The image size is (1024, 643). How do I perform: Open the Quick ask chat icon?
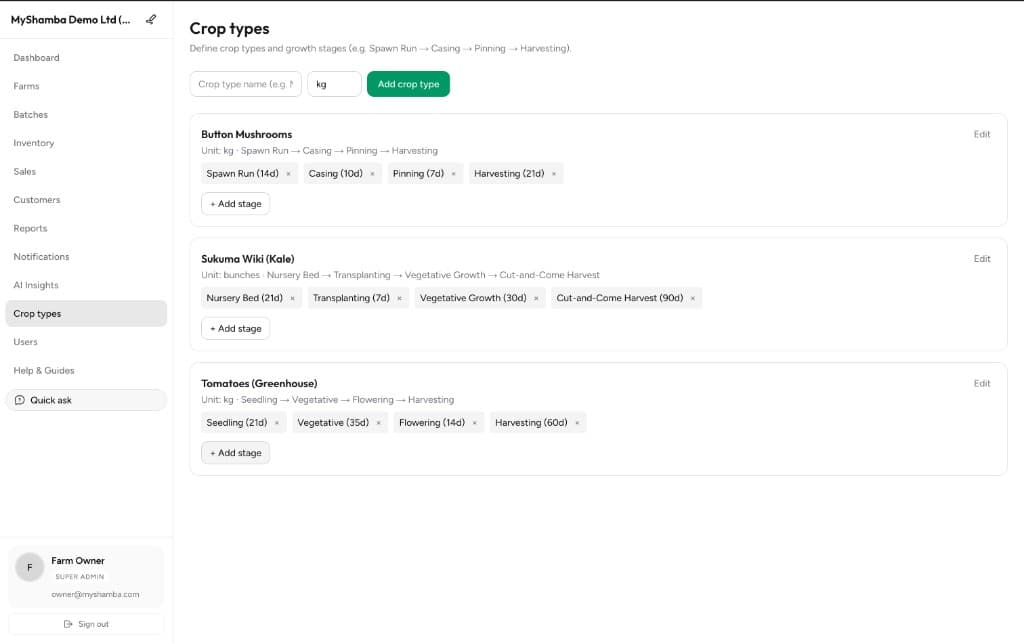click(x=19, y=399)
